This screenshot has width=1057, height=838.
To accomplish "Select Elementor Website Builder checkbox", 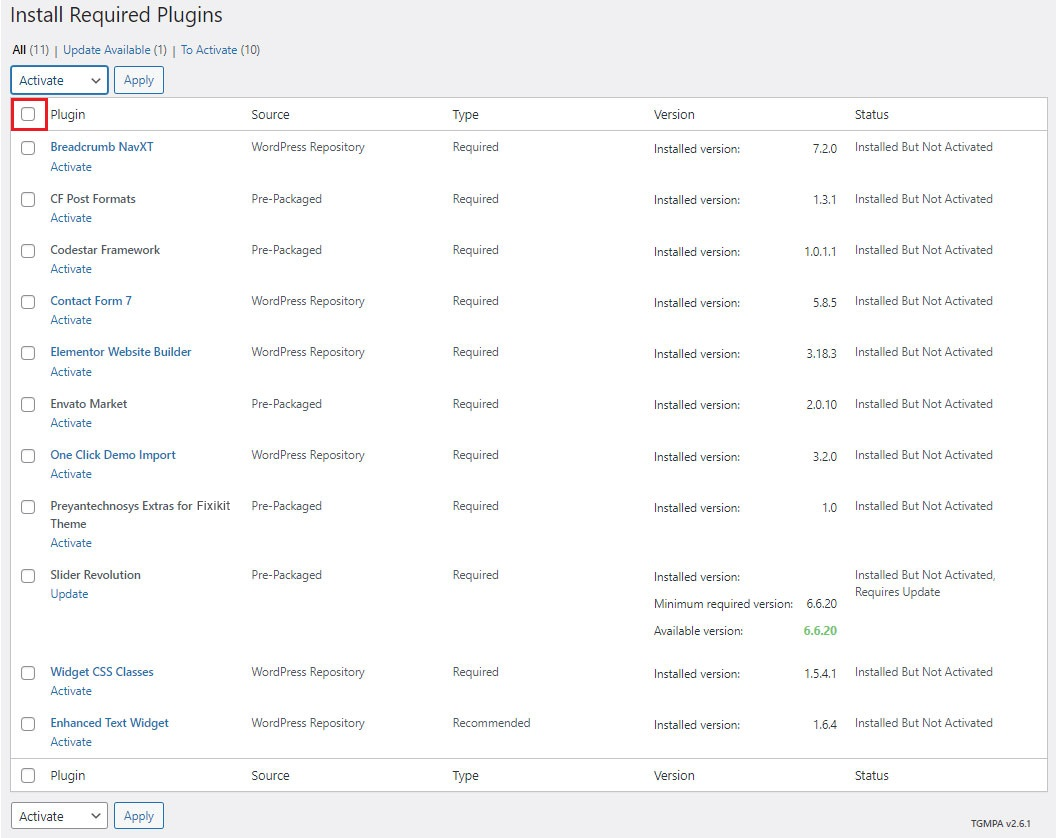I will (x=28, y=353).
